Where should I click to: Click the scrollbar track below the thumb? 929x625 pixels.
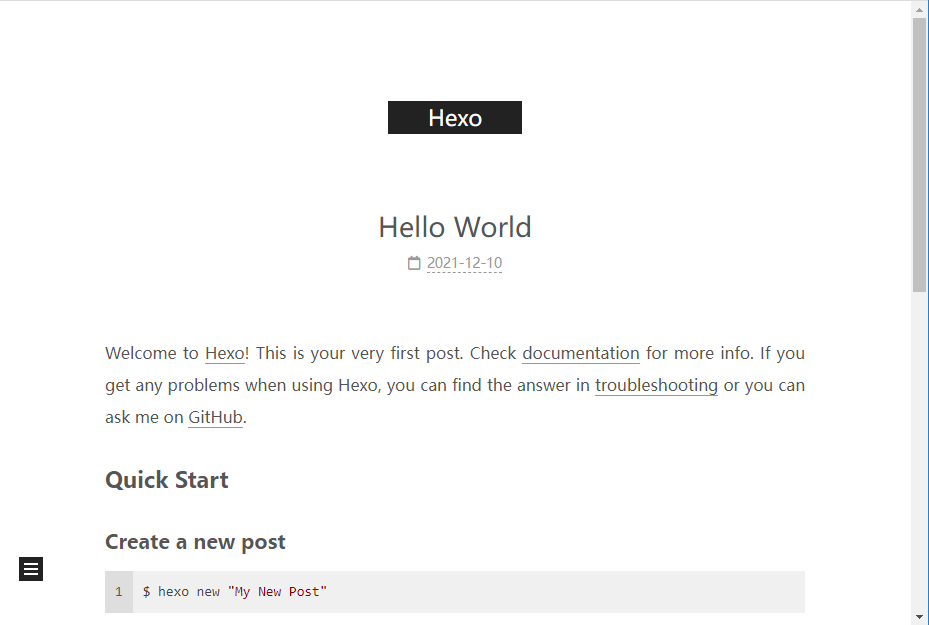click(x=920, y=450)
